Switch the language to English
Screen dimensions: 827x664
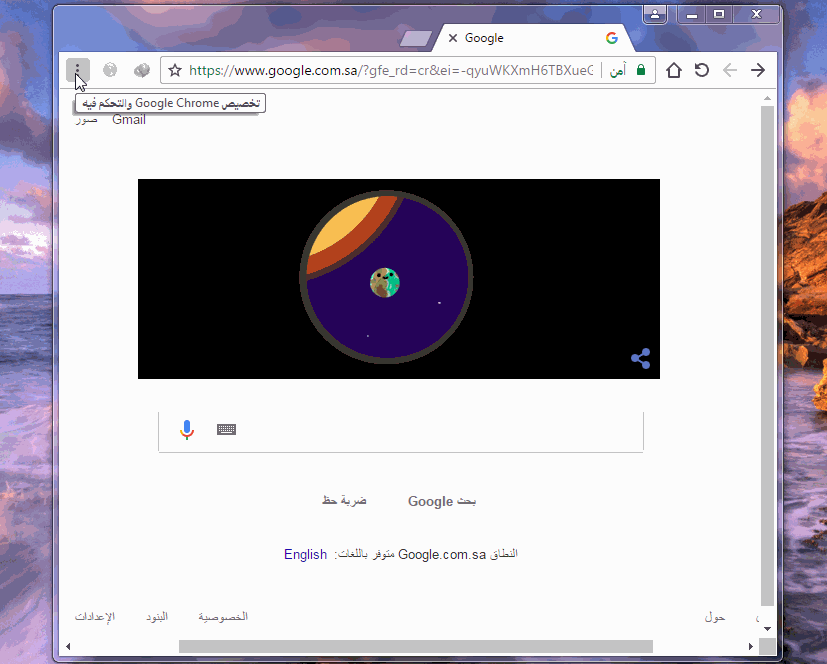[x=305, y=554]
